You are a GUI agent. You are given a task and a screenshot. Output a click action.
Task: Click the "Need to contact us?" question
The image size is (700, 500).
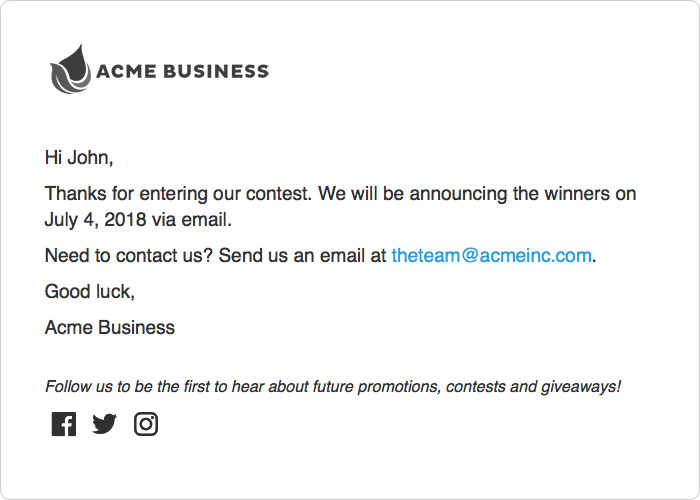[128, 255]
